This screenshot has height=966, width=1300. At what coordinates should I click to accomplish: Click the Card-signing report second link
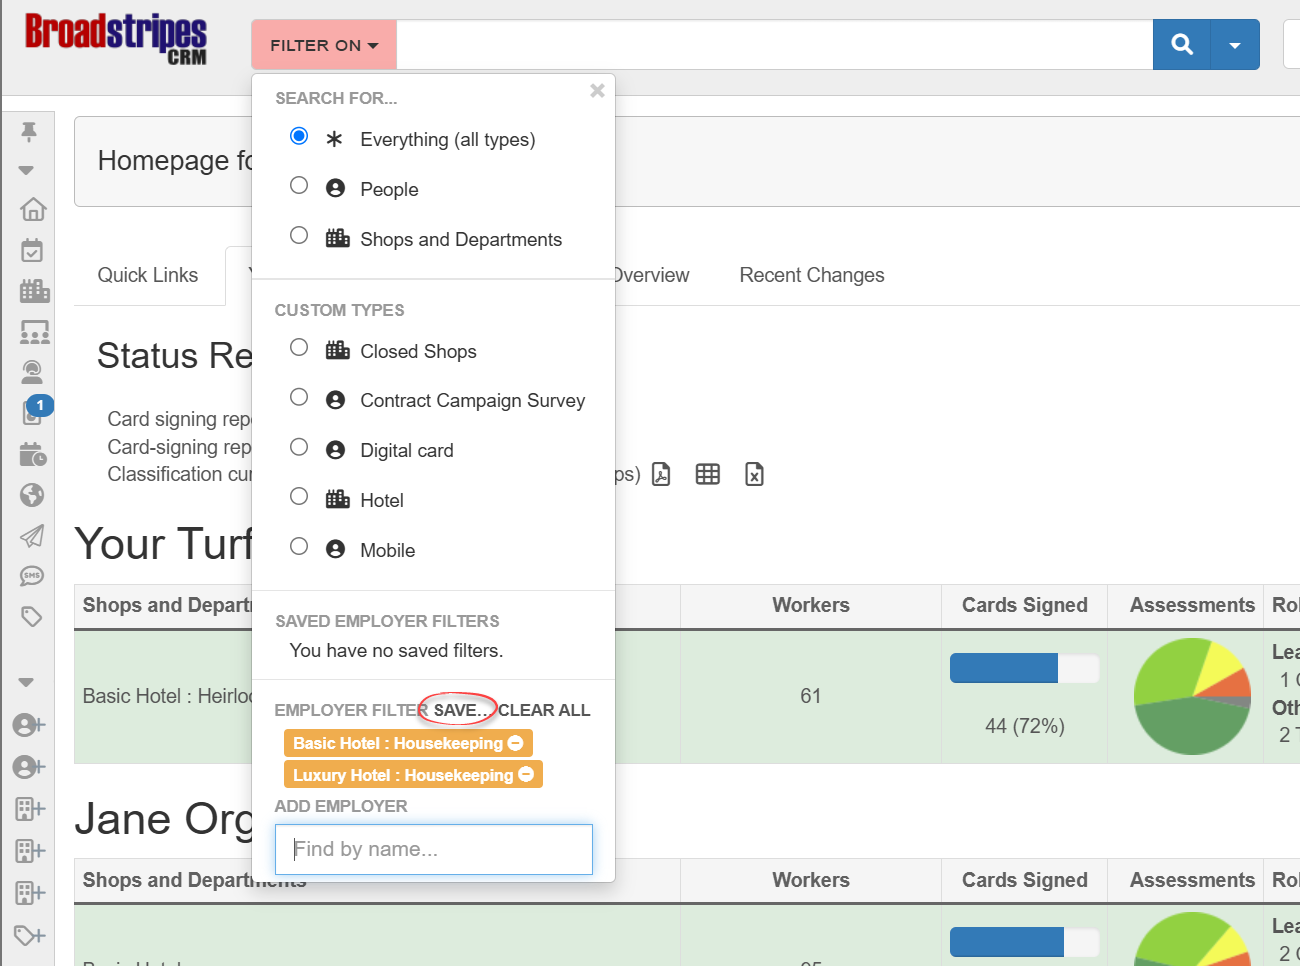180,447
